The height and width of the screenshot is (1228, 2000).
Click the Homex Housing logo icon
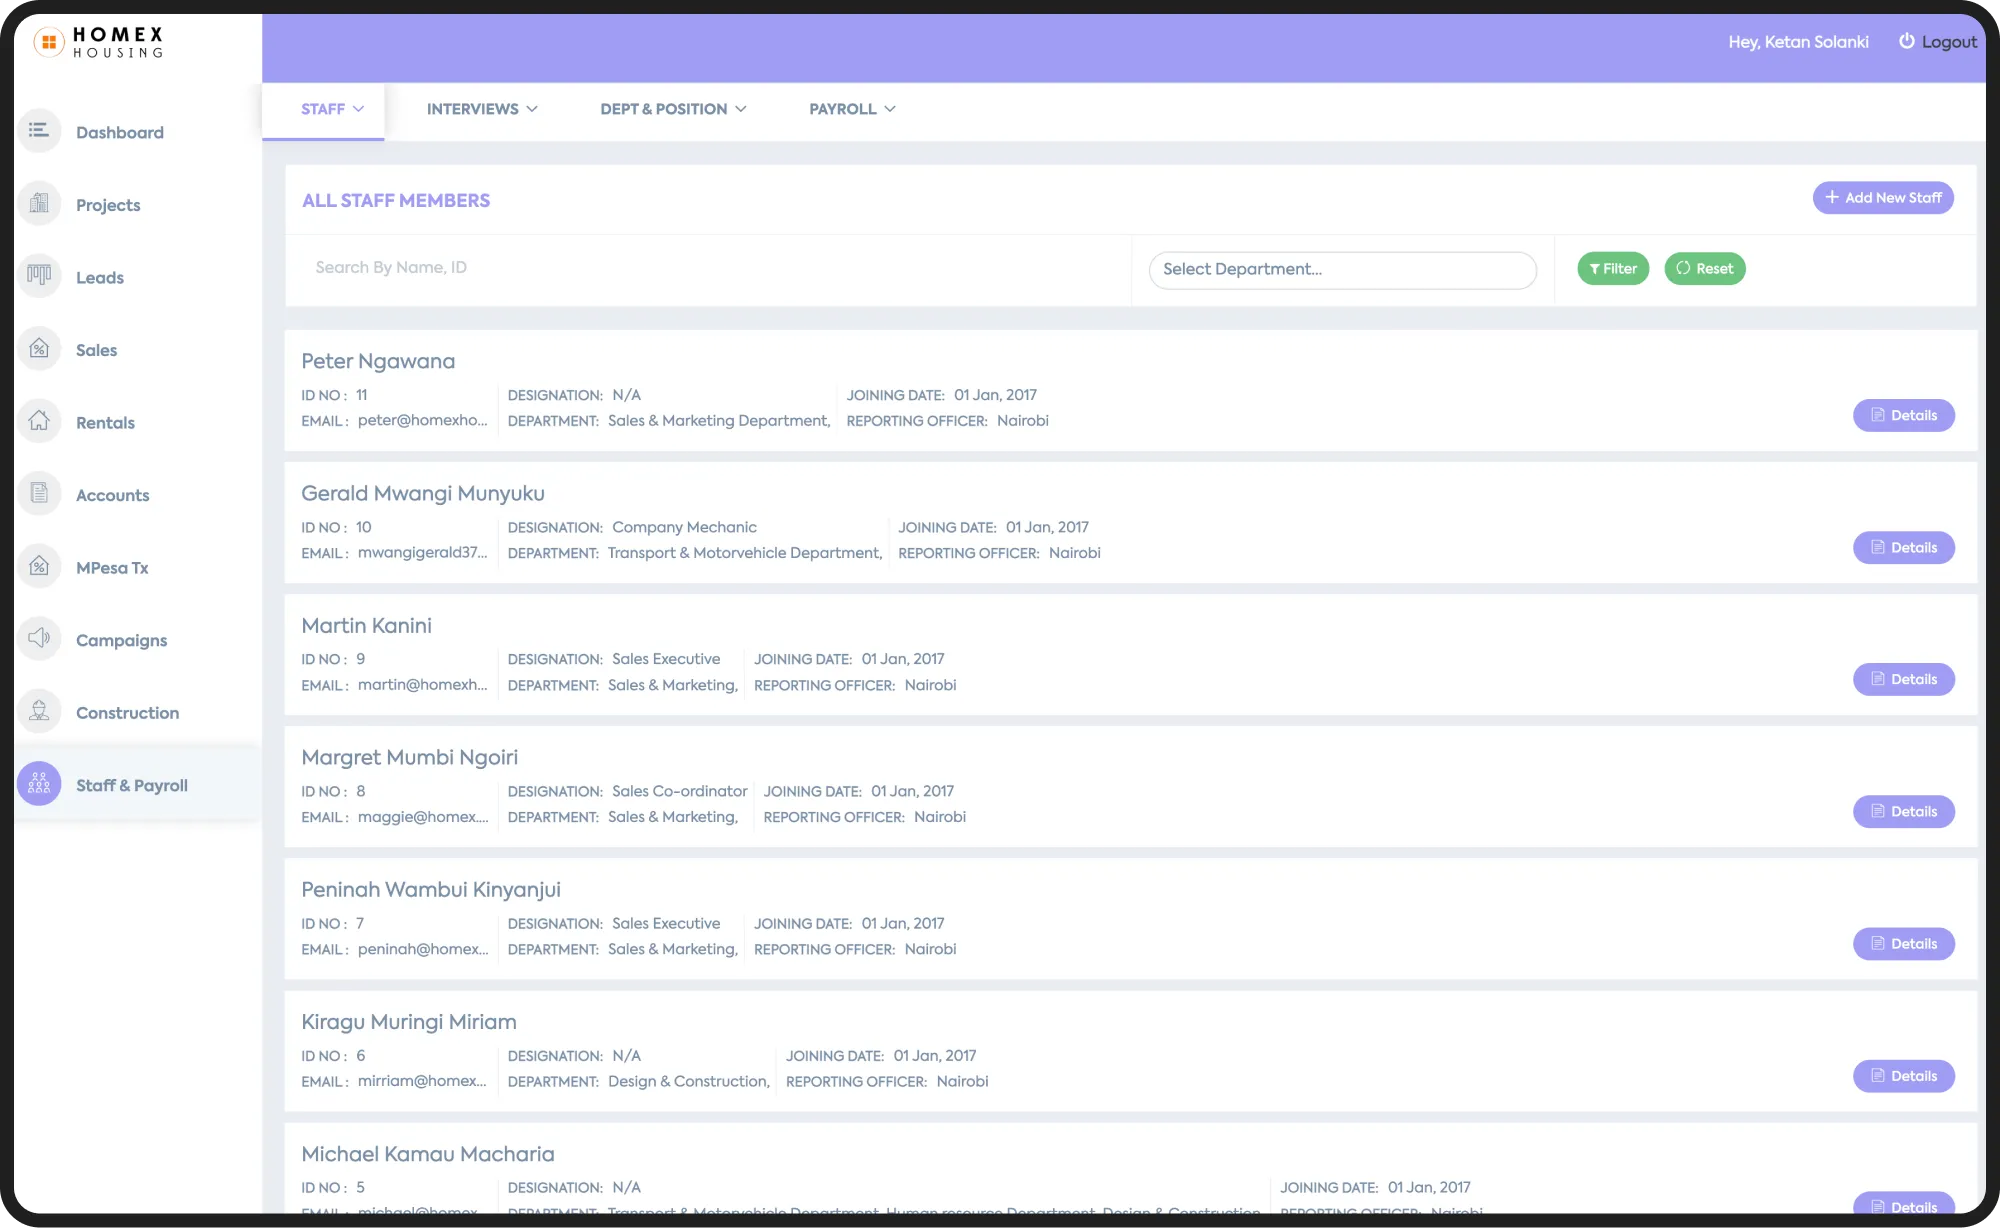[49, 42]
